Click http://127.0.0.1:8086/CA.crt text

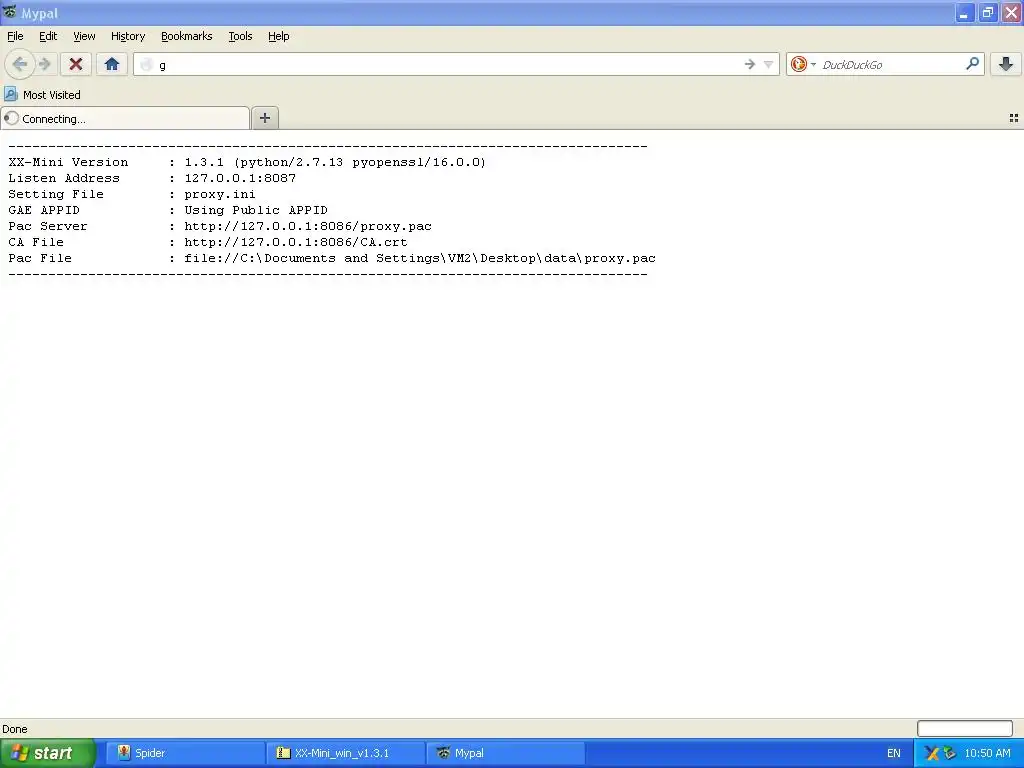click(296, 242)
